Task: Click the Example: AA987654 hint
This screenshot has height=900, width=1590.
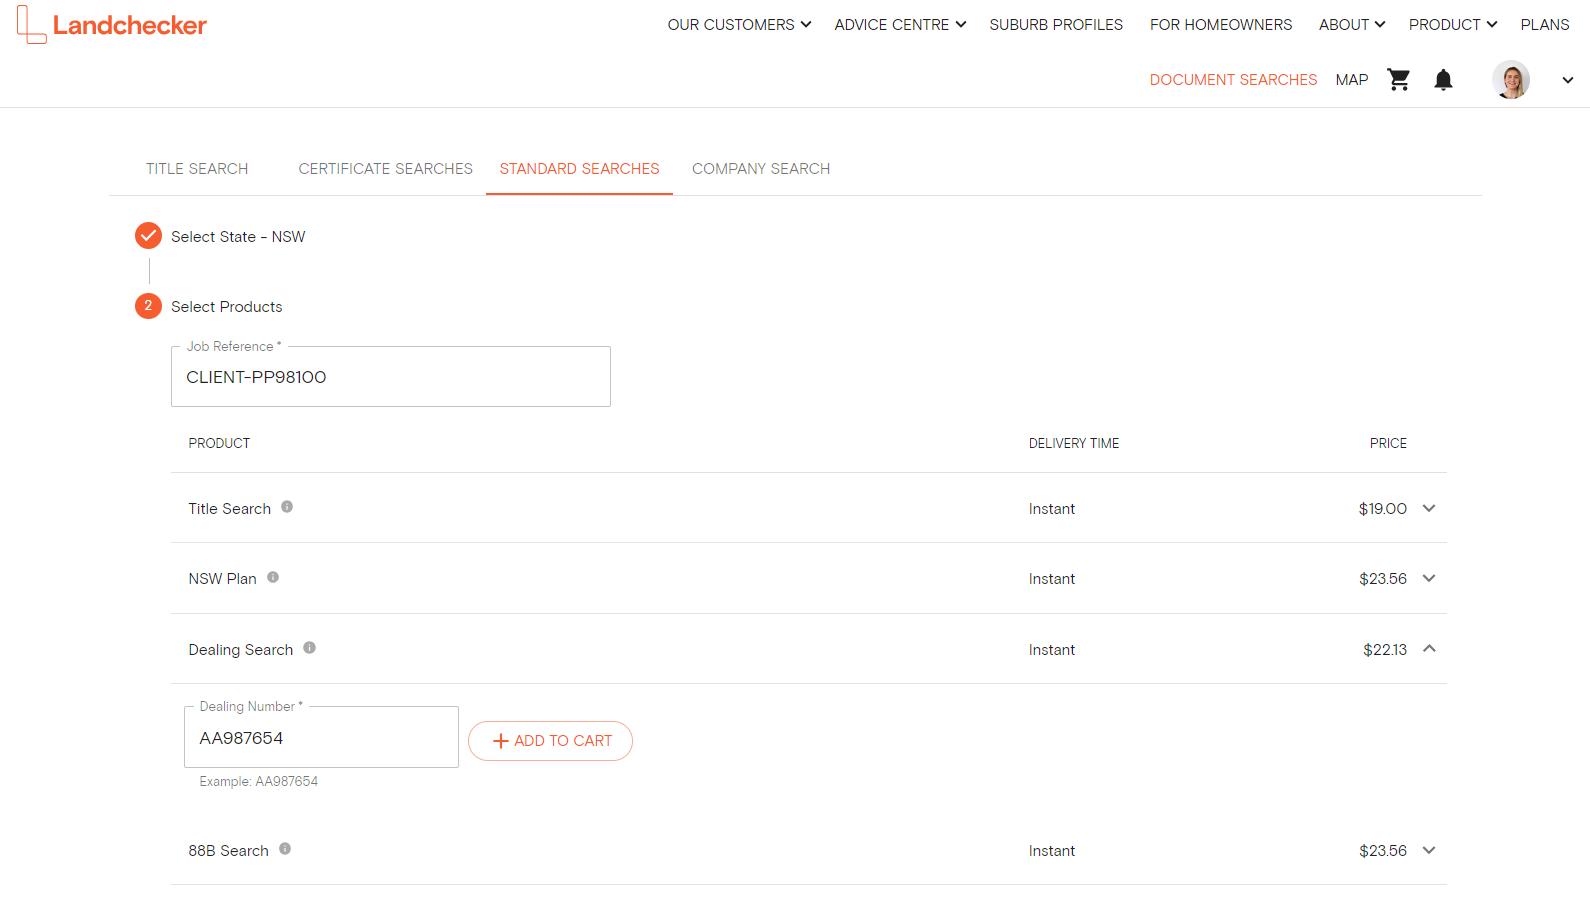Action: [x=258, y=781]
